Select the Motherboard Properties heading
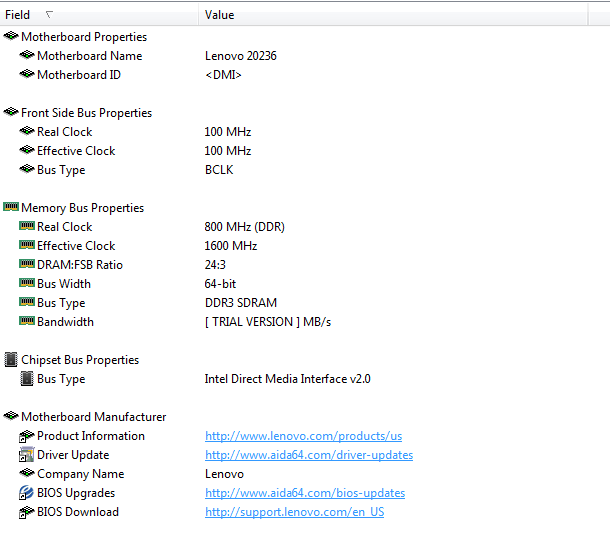Screen dimensions: 610x539 tap(84, 37)
